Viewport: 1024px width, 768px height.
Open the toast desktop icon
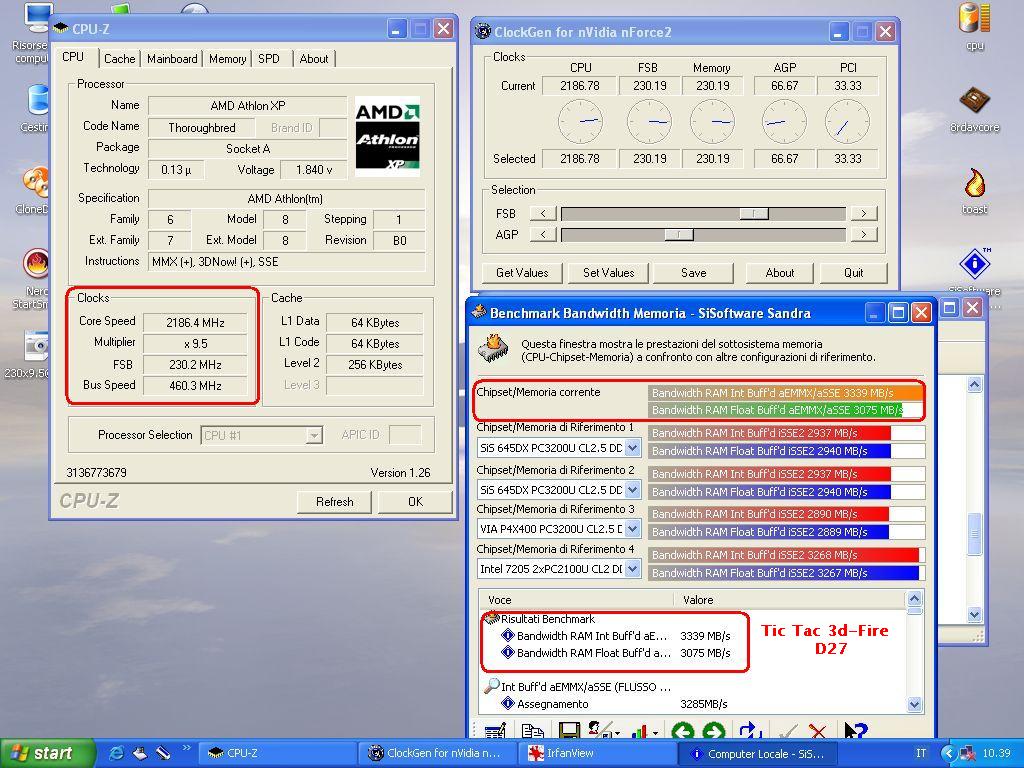point(975,187)
